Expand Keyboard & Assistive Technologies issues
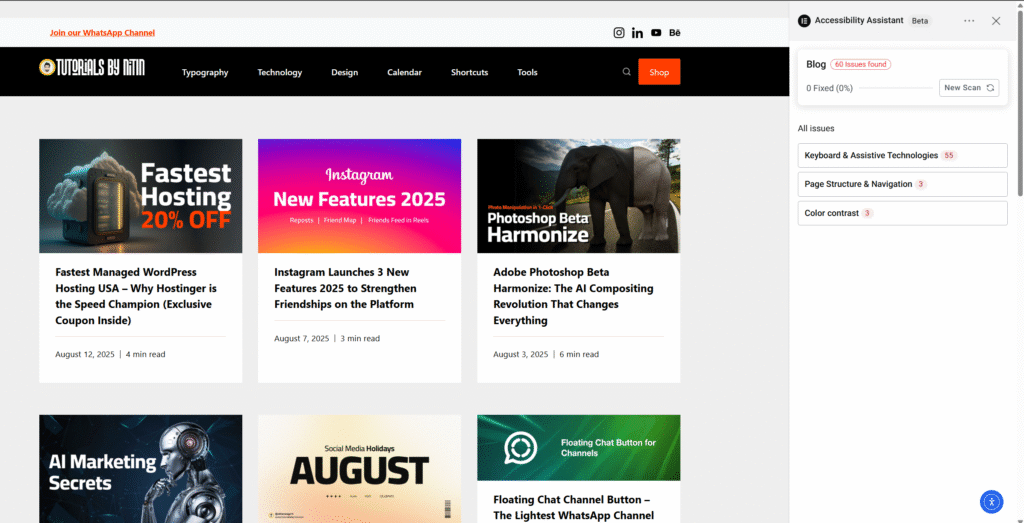 pyautogui.click(x=903, y=155)
